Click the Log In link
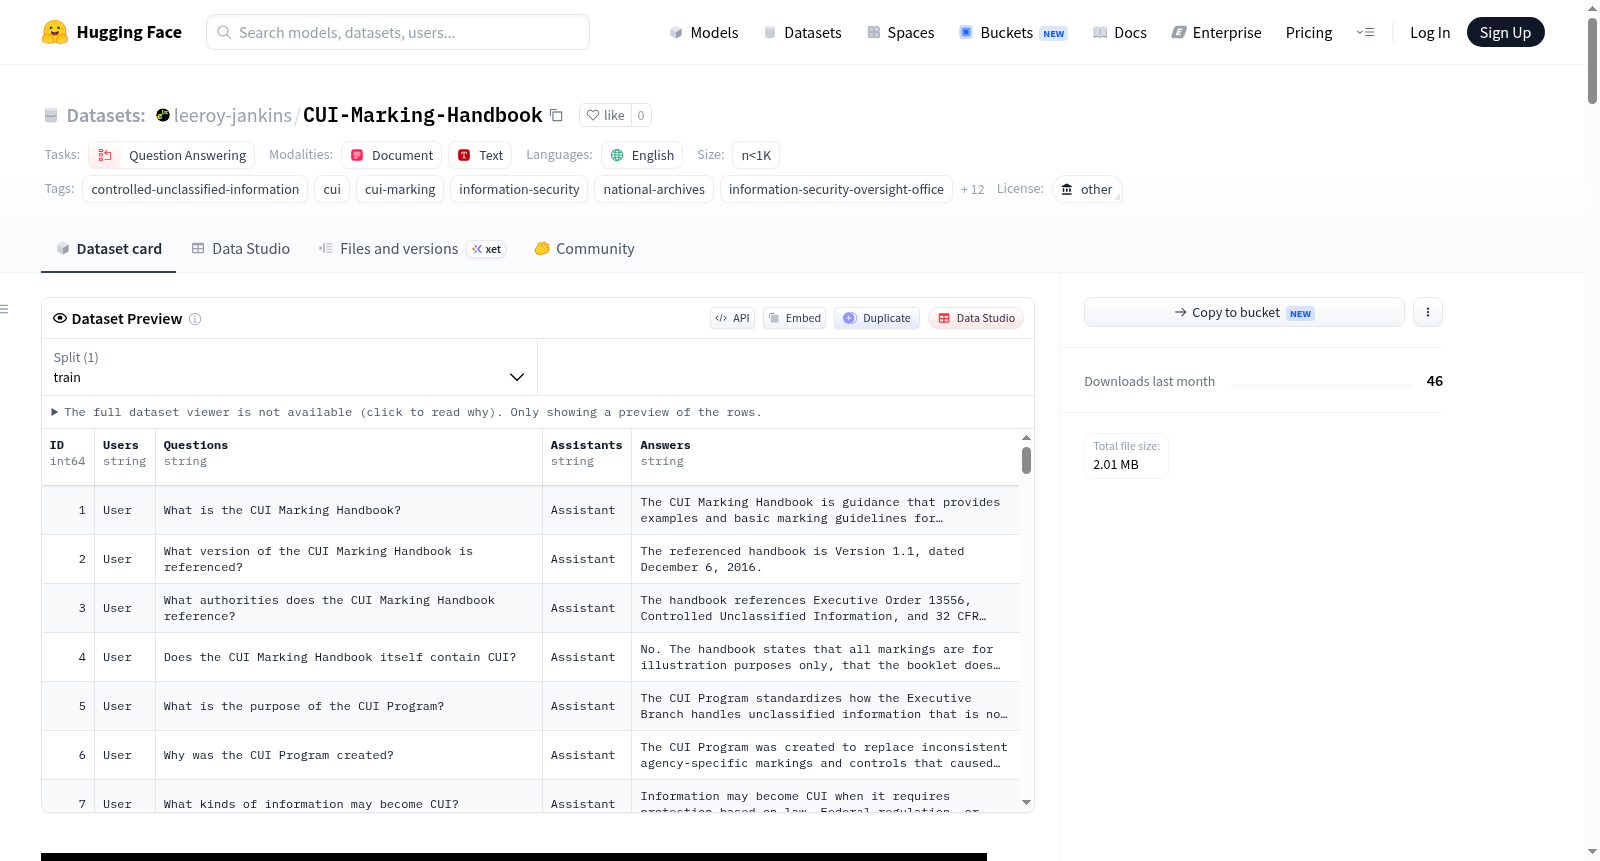The image size is (1600, 861). tap(1430, 32)
